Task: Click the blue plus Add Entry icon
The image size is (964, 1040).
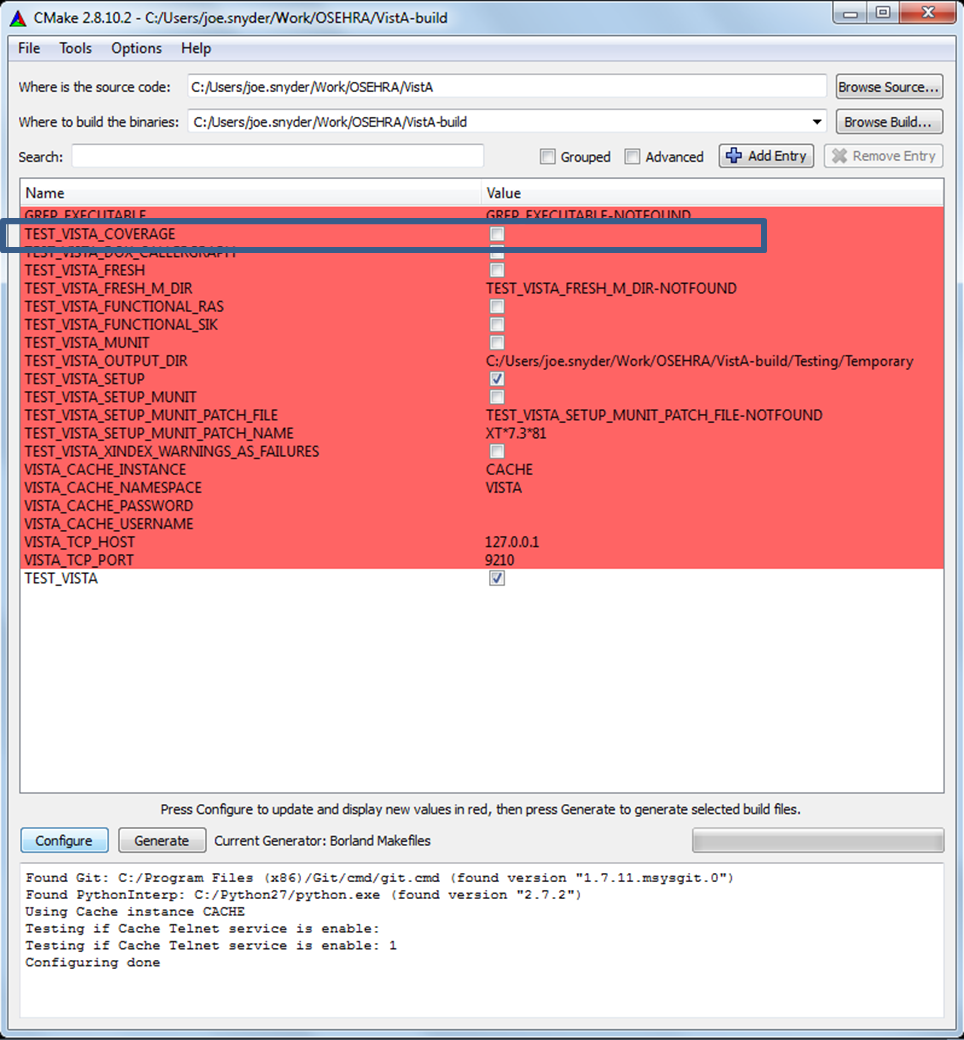Action: [734, 156]
